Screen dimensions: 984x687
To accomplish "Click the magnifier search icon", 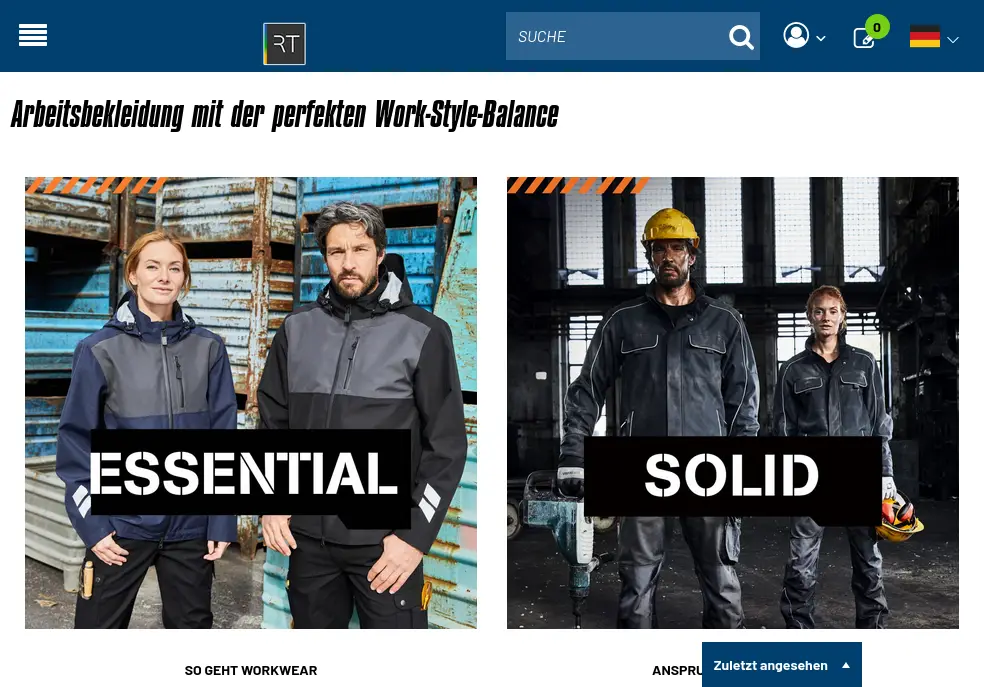I will point(741,37).
